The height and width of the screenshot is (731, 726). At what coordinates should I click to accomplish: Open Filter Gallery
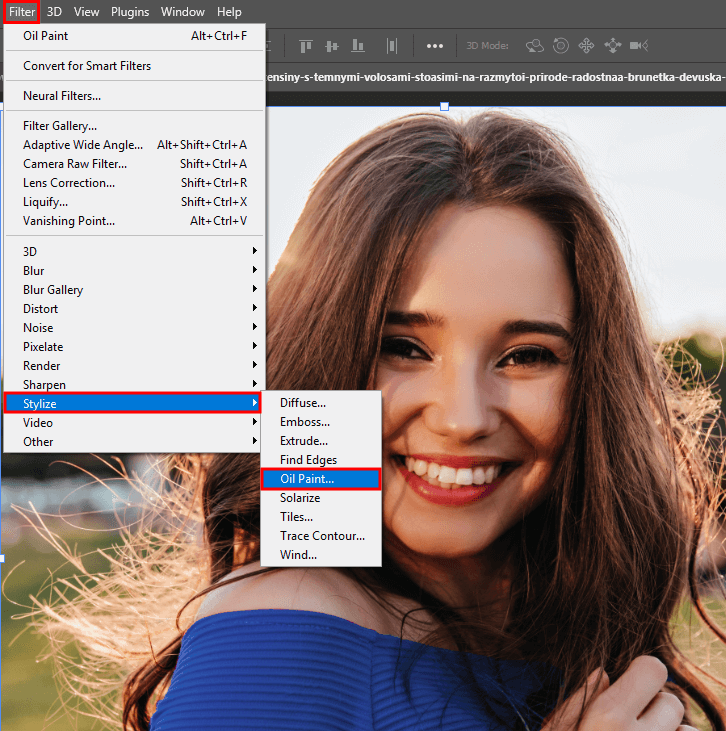135,126
